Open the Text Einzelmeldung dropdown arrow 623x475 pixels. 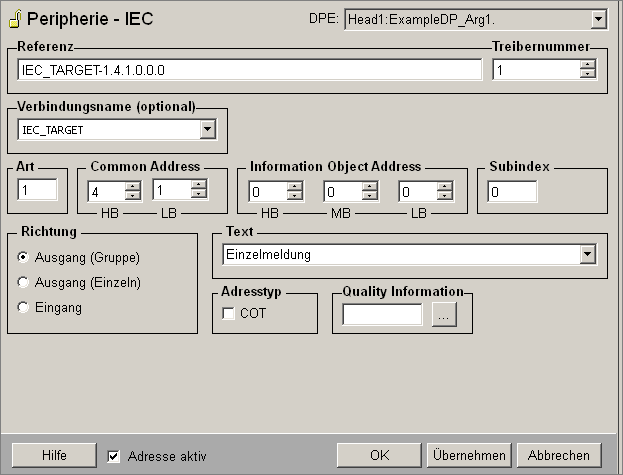tap(588, 254)
